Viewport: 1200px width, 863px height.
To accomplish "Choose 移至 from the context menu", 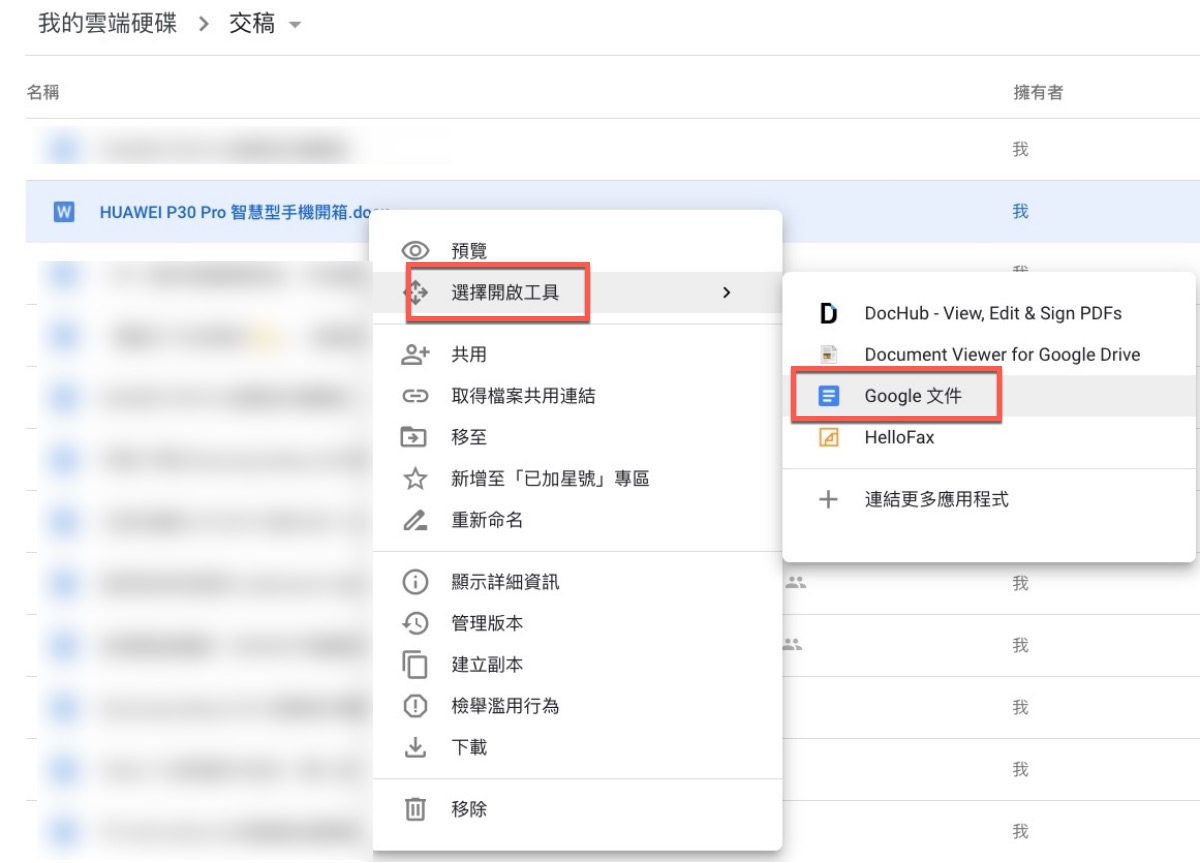I will pos(577,437).
